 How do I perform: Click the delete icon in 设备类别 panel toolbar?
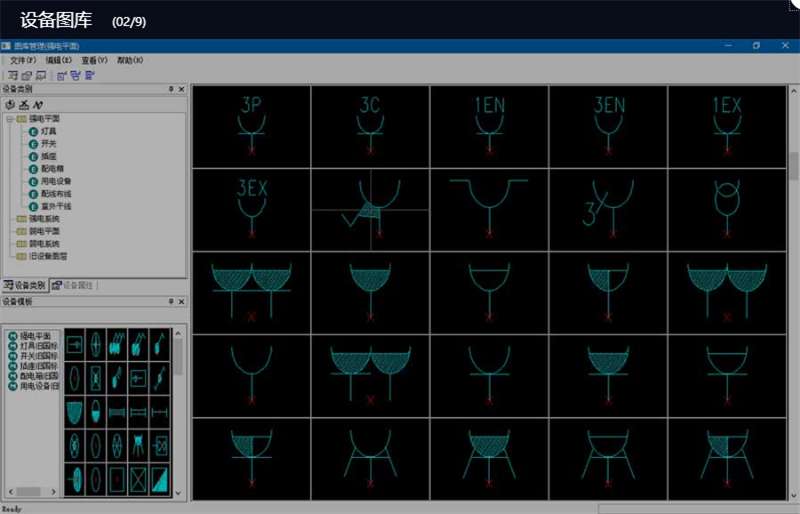pos(23,104)
